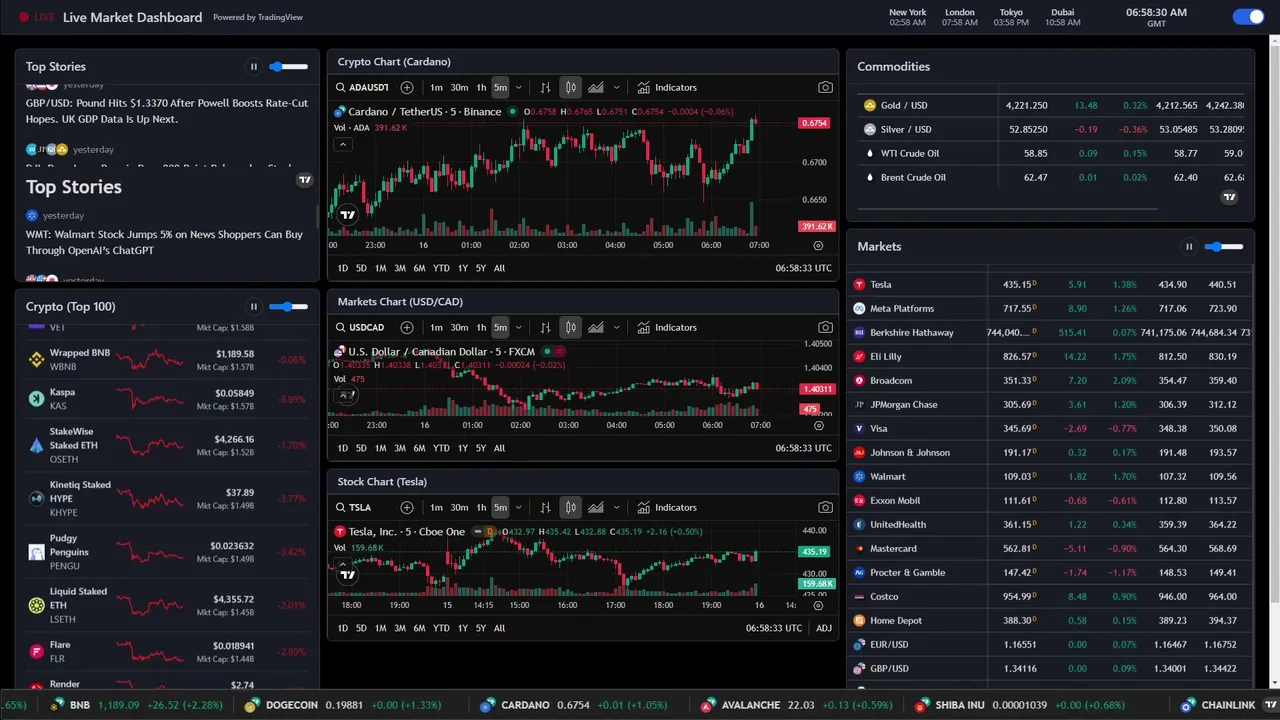
Task: Open symbol search on TSLA chart
Action: pyautogui.click(x=354, y=507)
